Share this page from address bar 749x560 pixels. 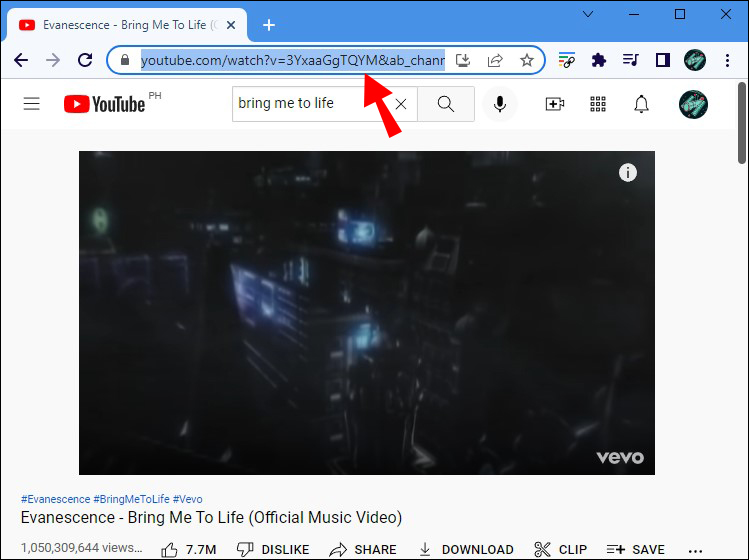[x=495, y=60]
